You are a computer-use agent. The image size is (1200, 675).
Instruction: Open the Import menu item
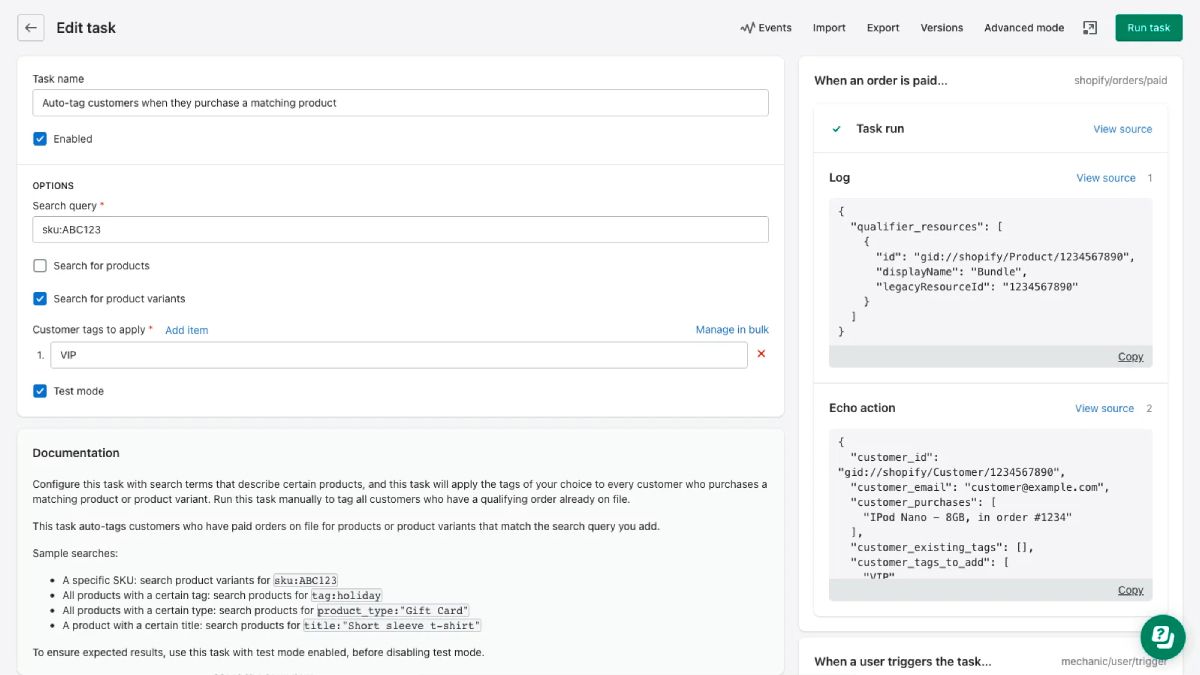(829, 28)
